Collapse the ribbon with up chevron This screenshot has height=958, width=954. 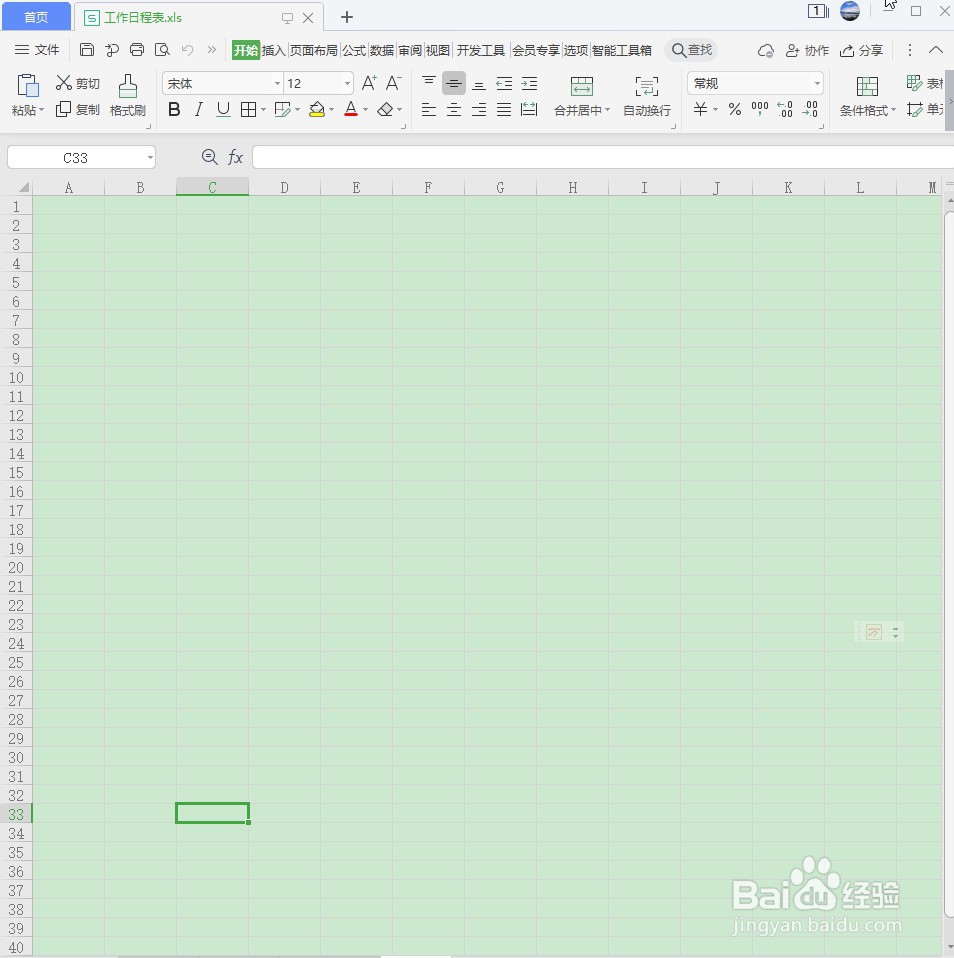click(x=936, y=50)
